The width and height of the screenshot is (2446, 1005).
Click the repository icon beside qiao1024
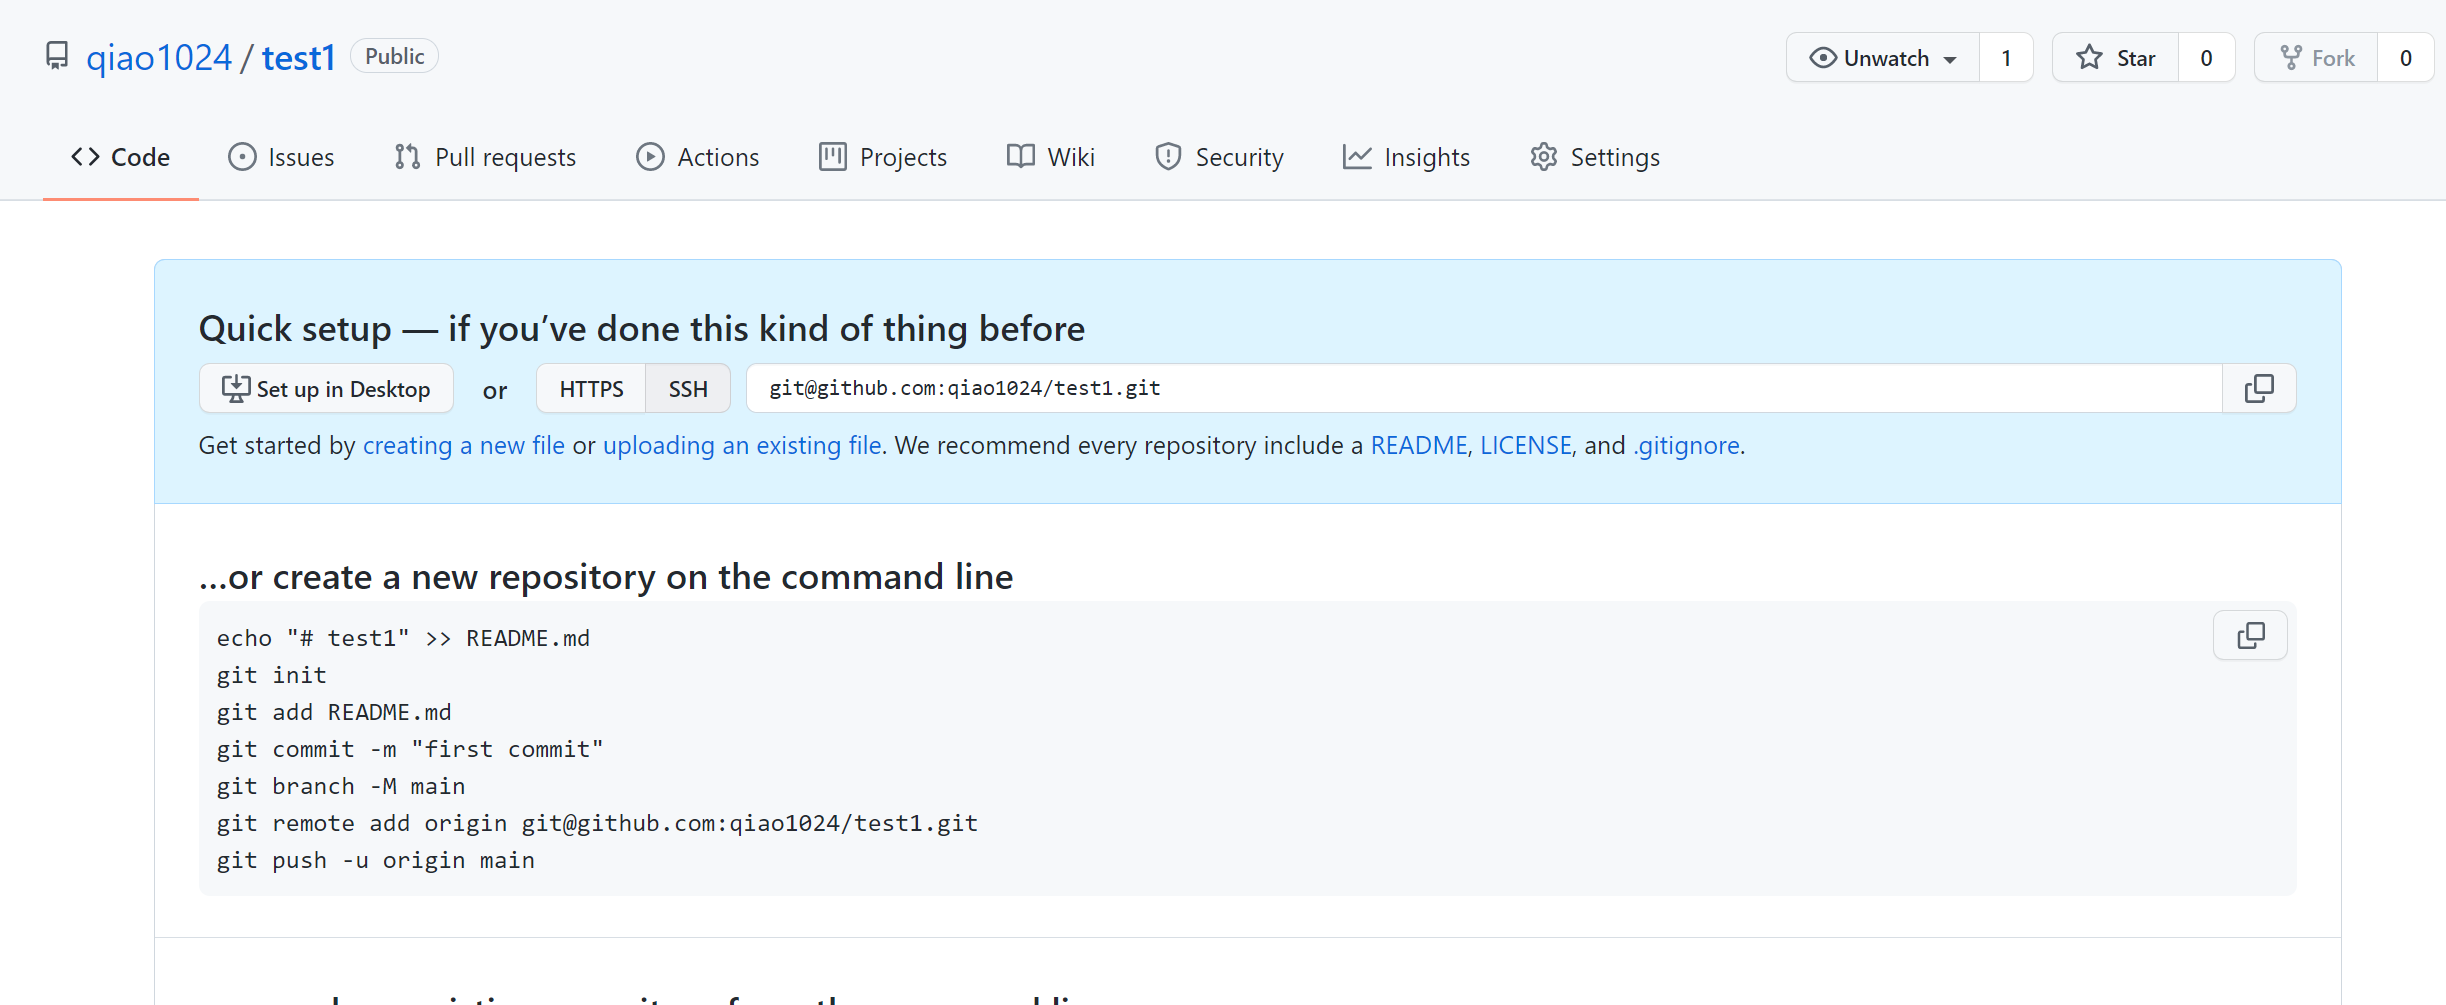[x=58, y=56]
